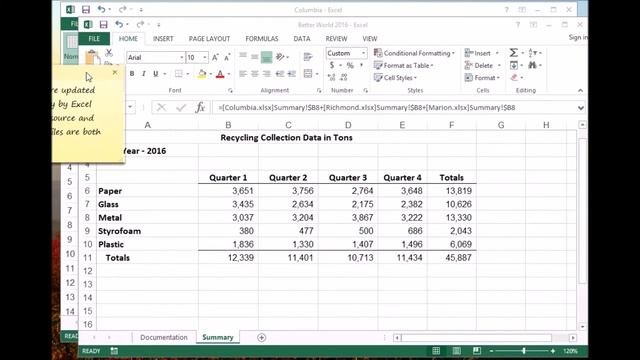Screen dimensions: 640x360
Task: Switch to the DATA ribbon tab
Action: click(302, 38)
